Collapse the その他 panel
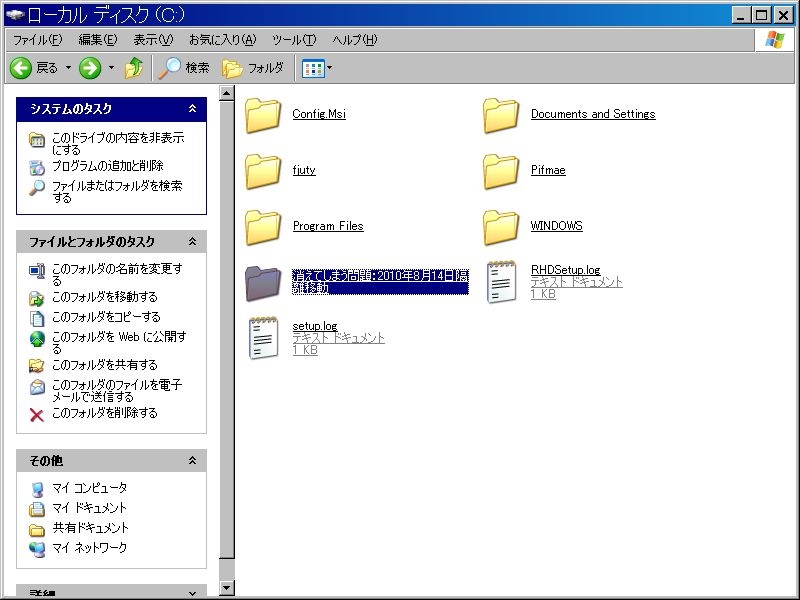 pos(192,461)
